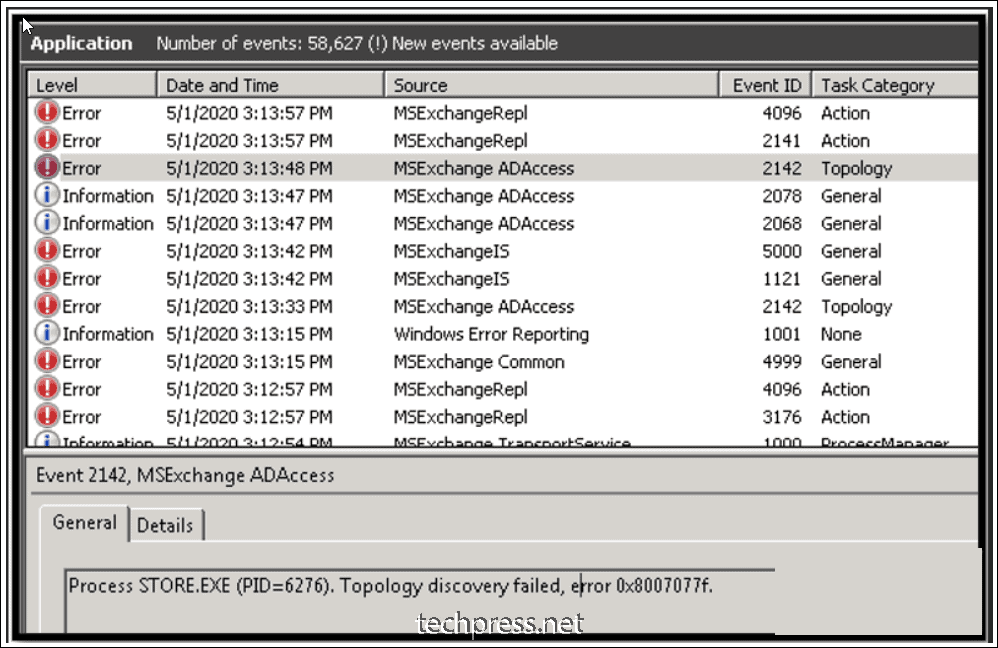
Task: Switch to the General tab
Action: coord(85,523)
